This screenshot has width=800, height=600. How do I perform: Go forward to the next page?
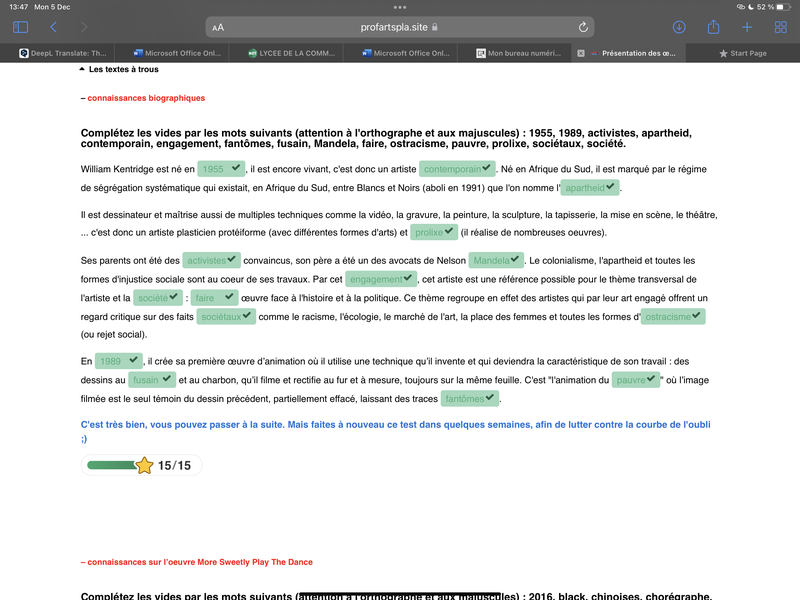(84, 27)
